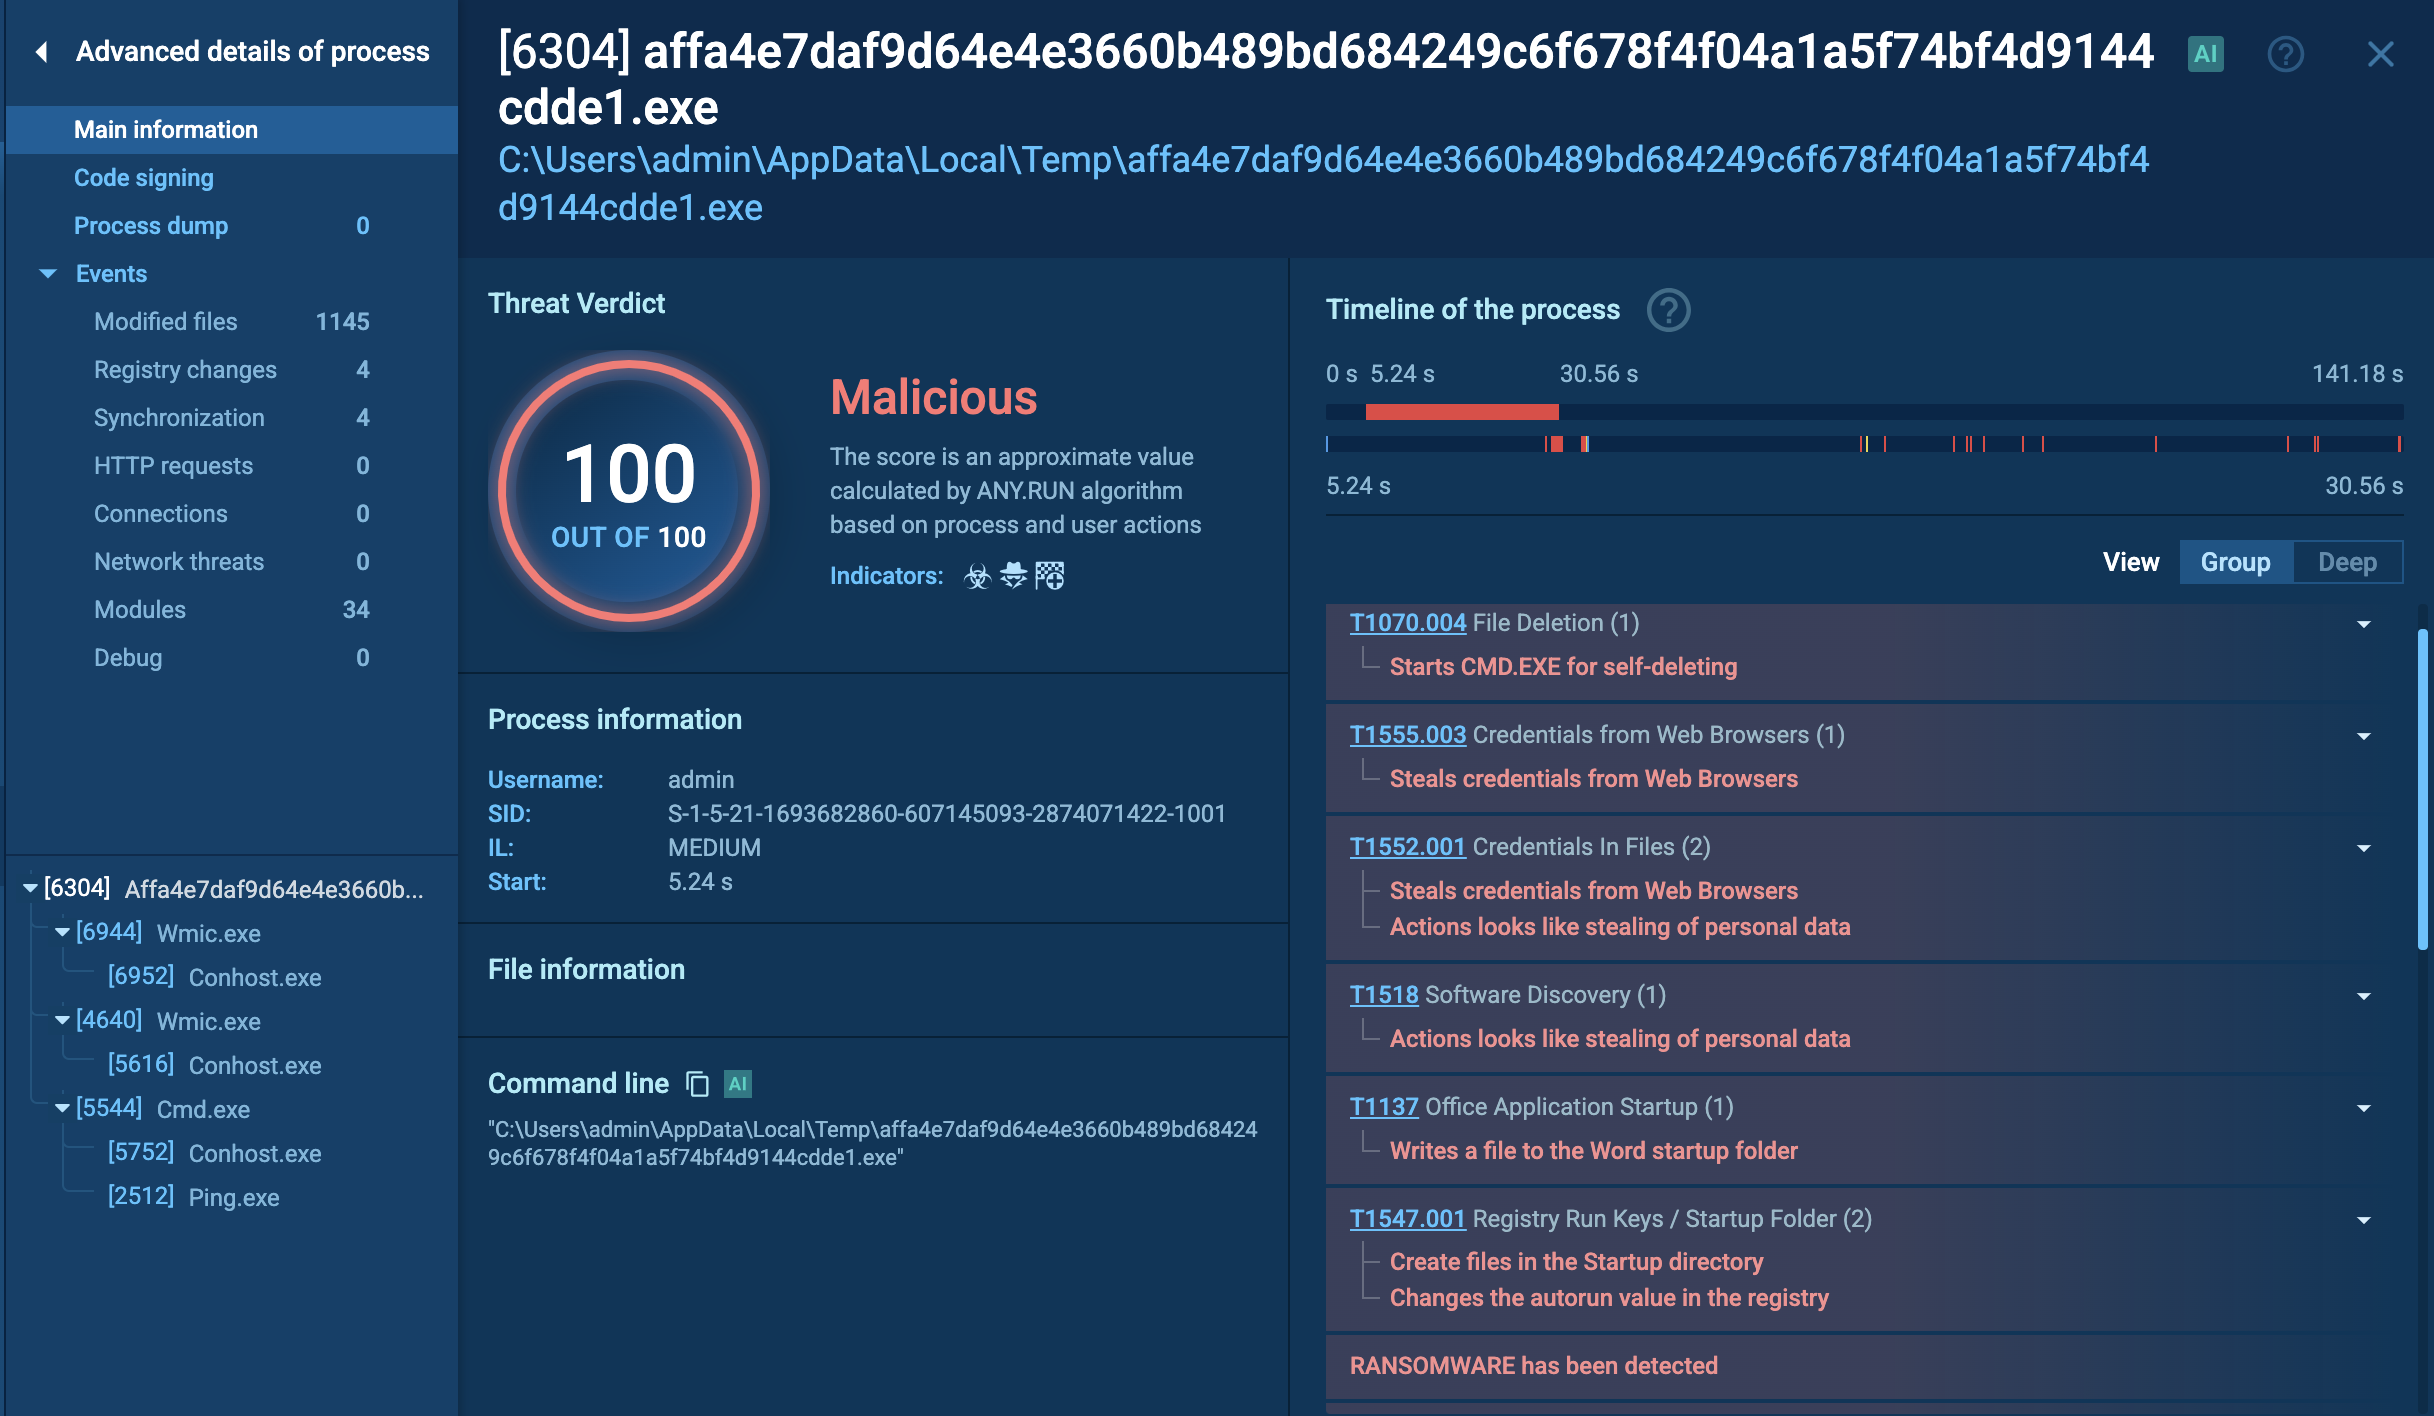This screenshot has height=1416, width=2434.
Task: Open the T1518 Software Discovery link
Action: click(1383, 995)
